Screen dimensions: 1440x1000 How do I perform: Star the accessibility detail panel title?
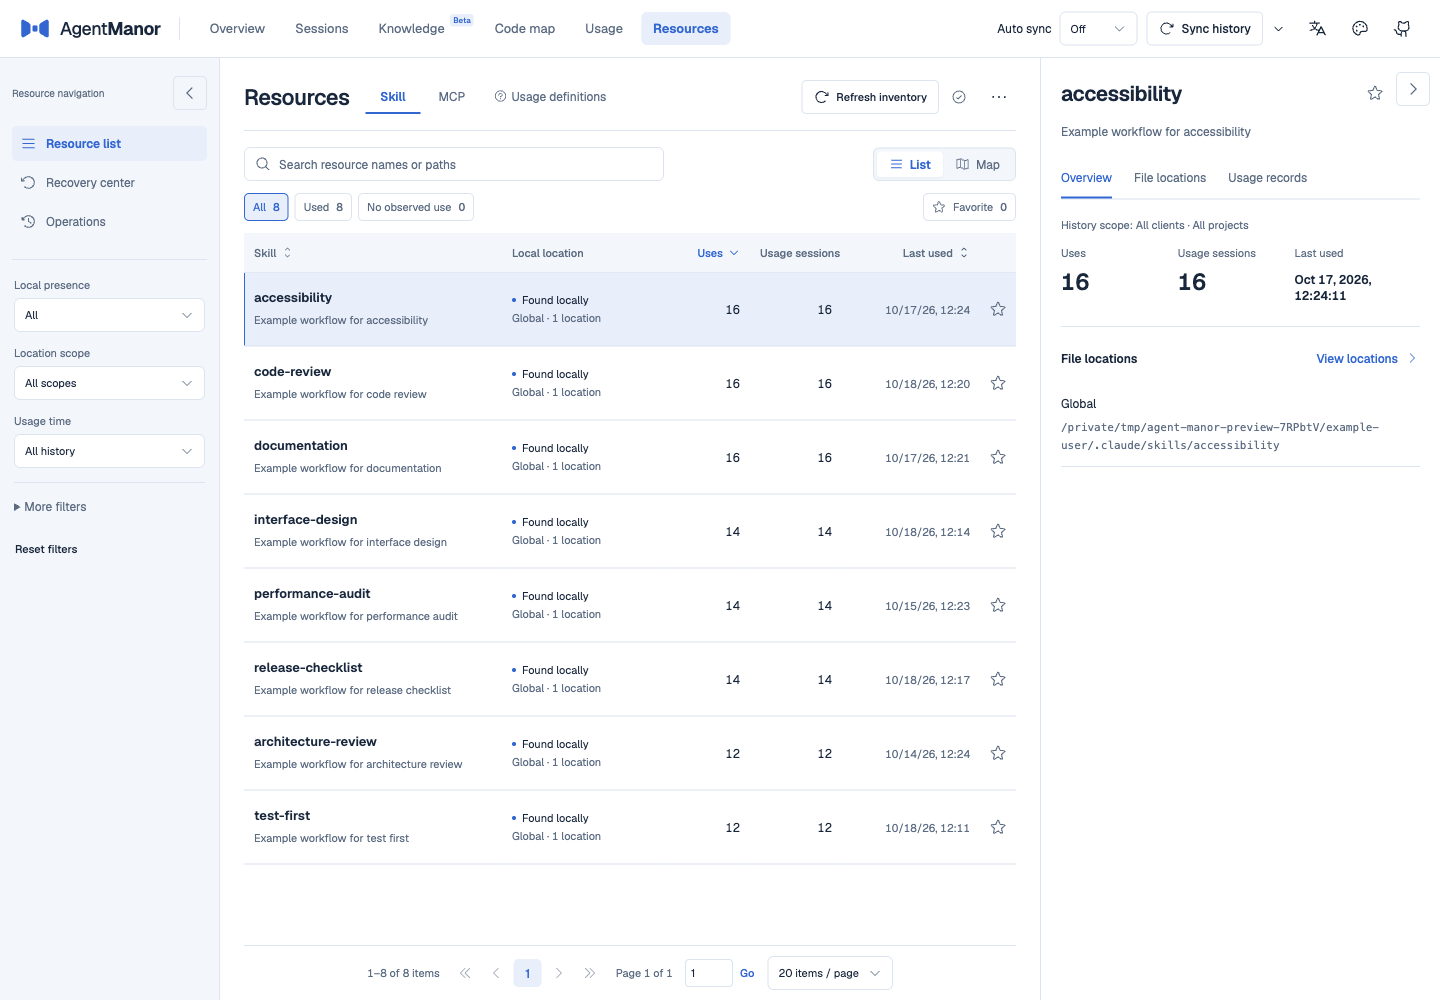coord(1375,93)
